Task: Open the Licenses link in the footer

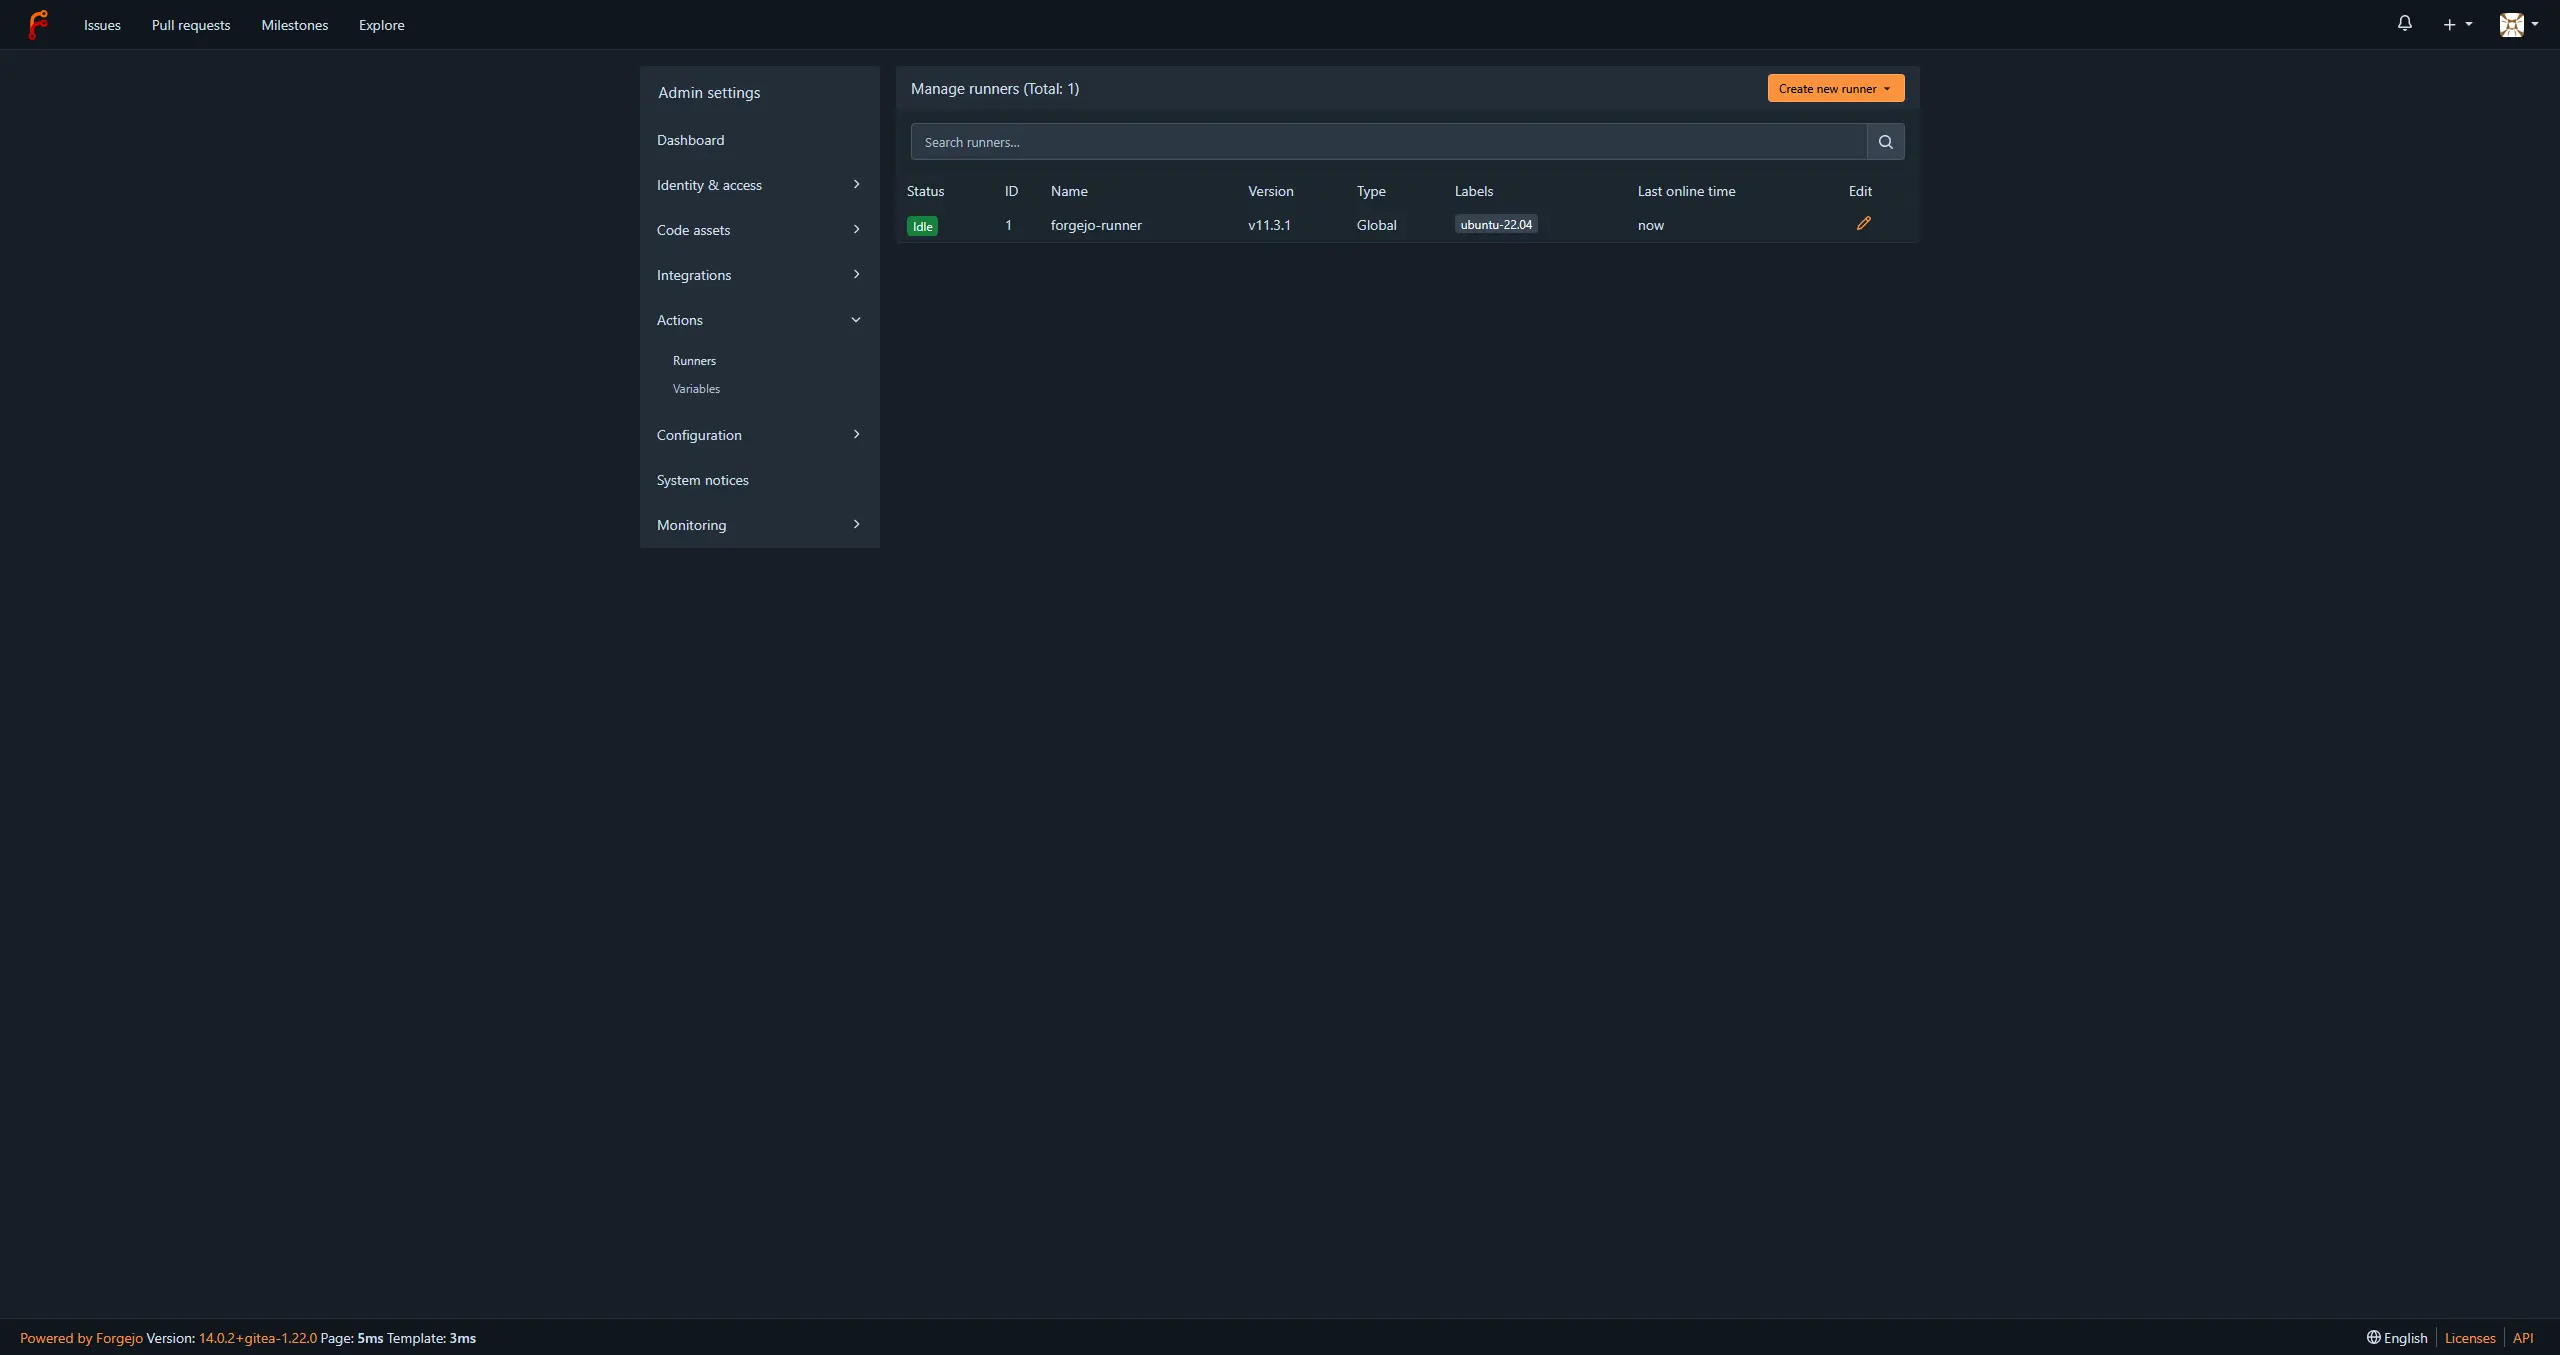Action: click(x=2469, y=1337)
